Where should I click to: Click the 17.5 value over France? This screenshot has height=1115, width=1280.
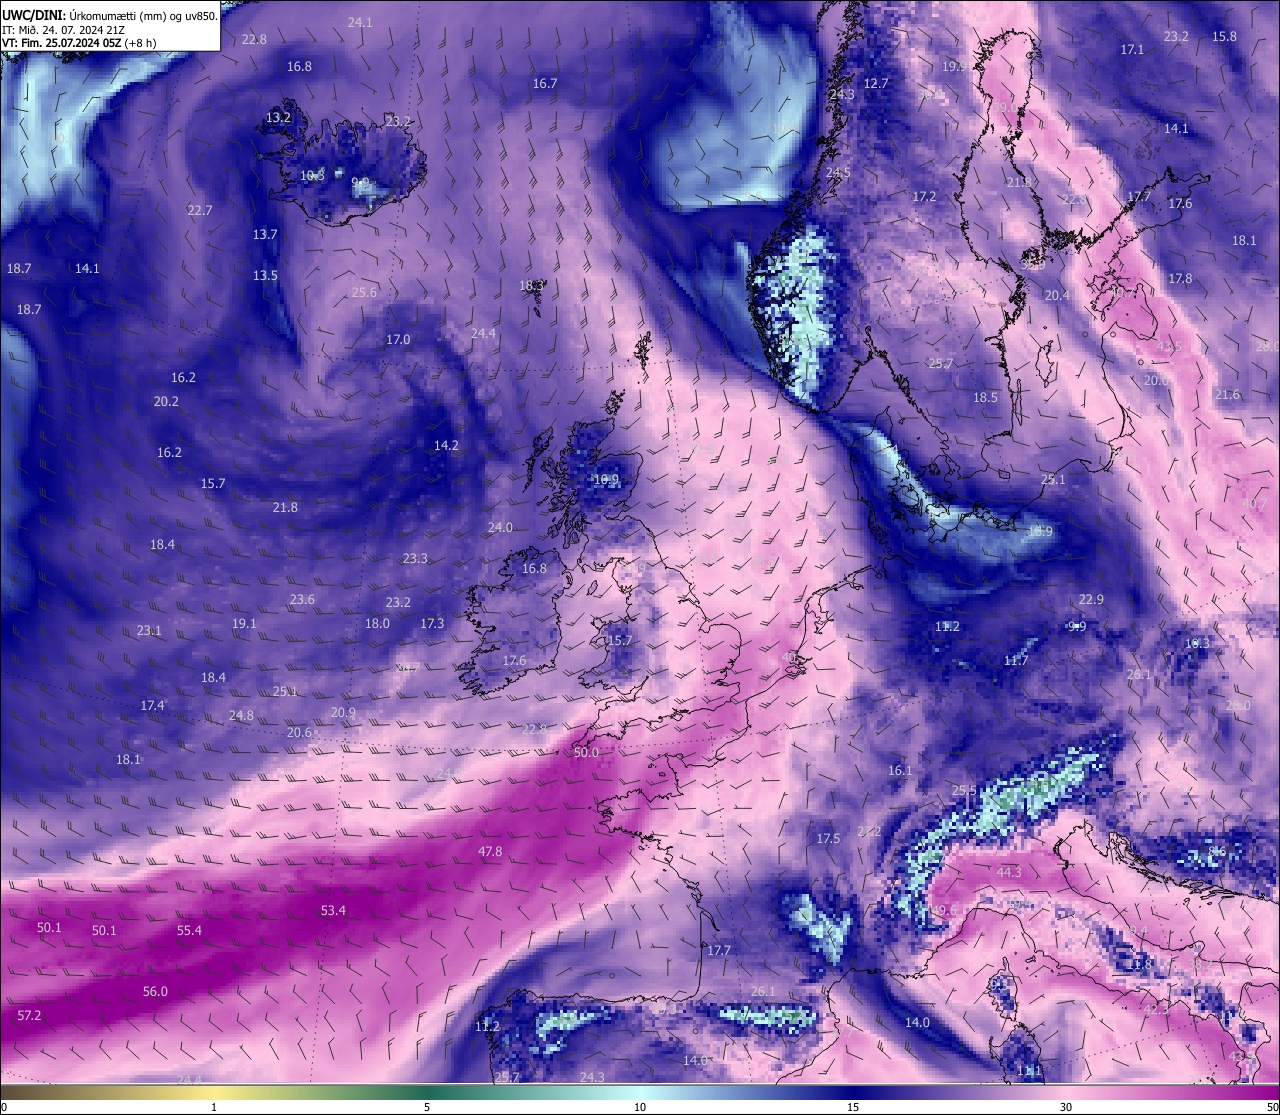click(x=828, y=839)
